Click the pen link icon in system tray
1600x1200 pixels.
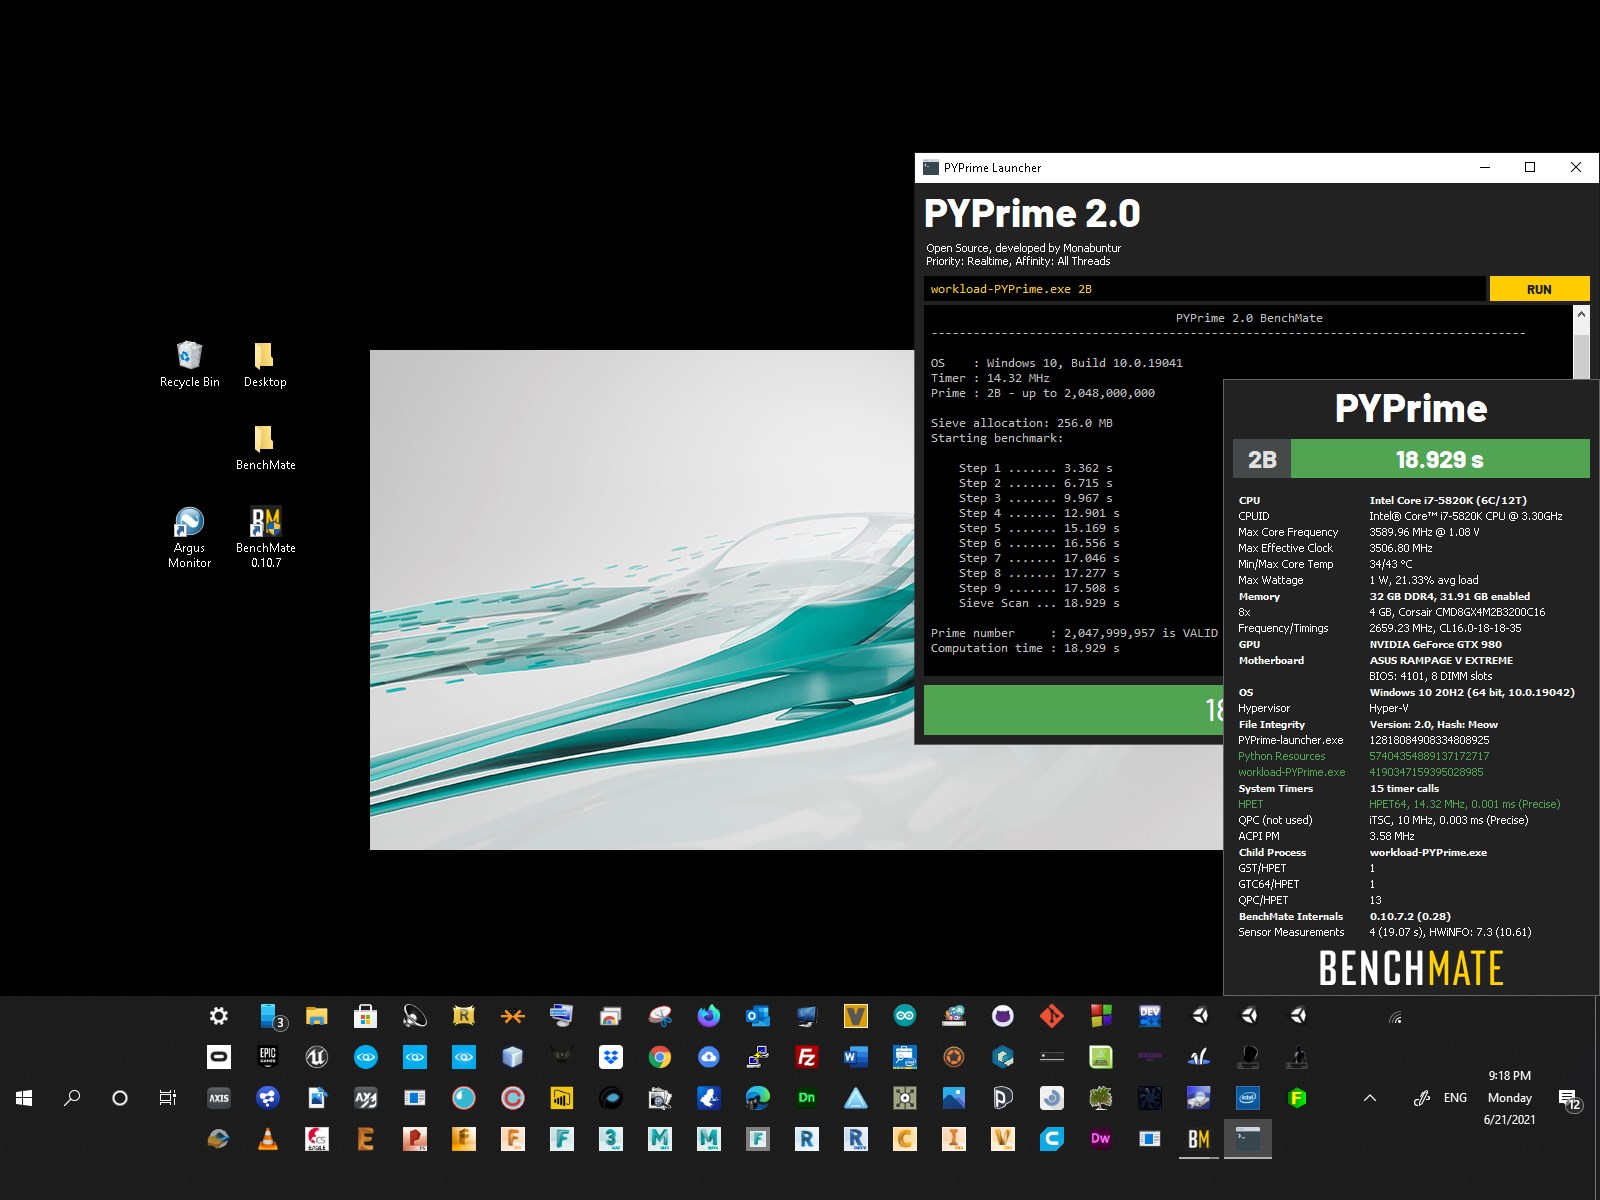pyautogui.click(x=1421, y=1098)
